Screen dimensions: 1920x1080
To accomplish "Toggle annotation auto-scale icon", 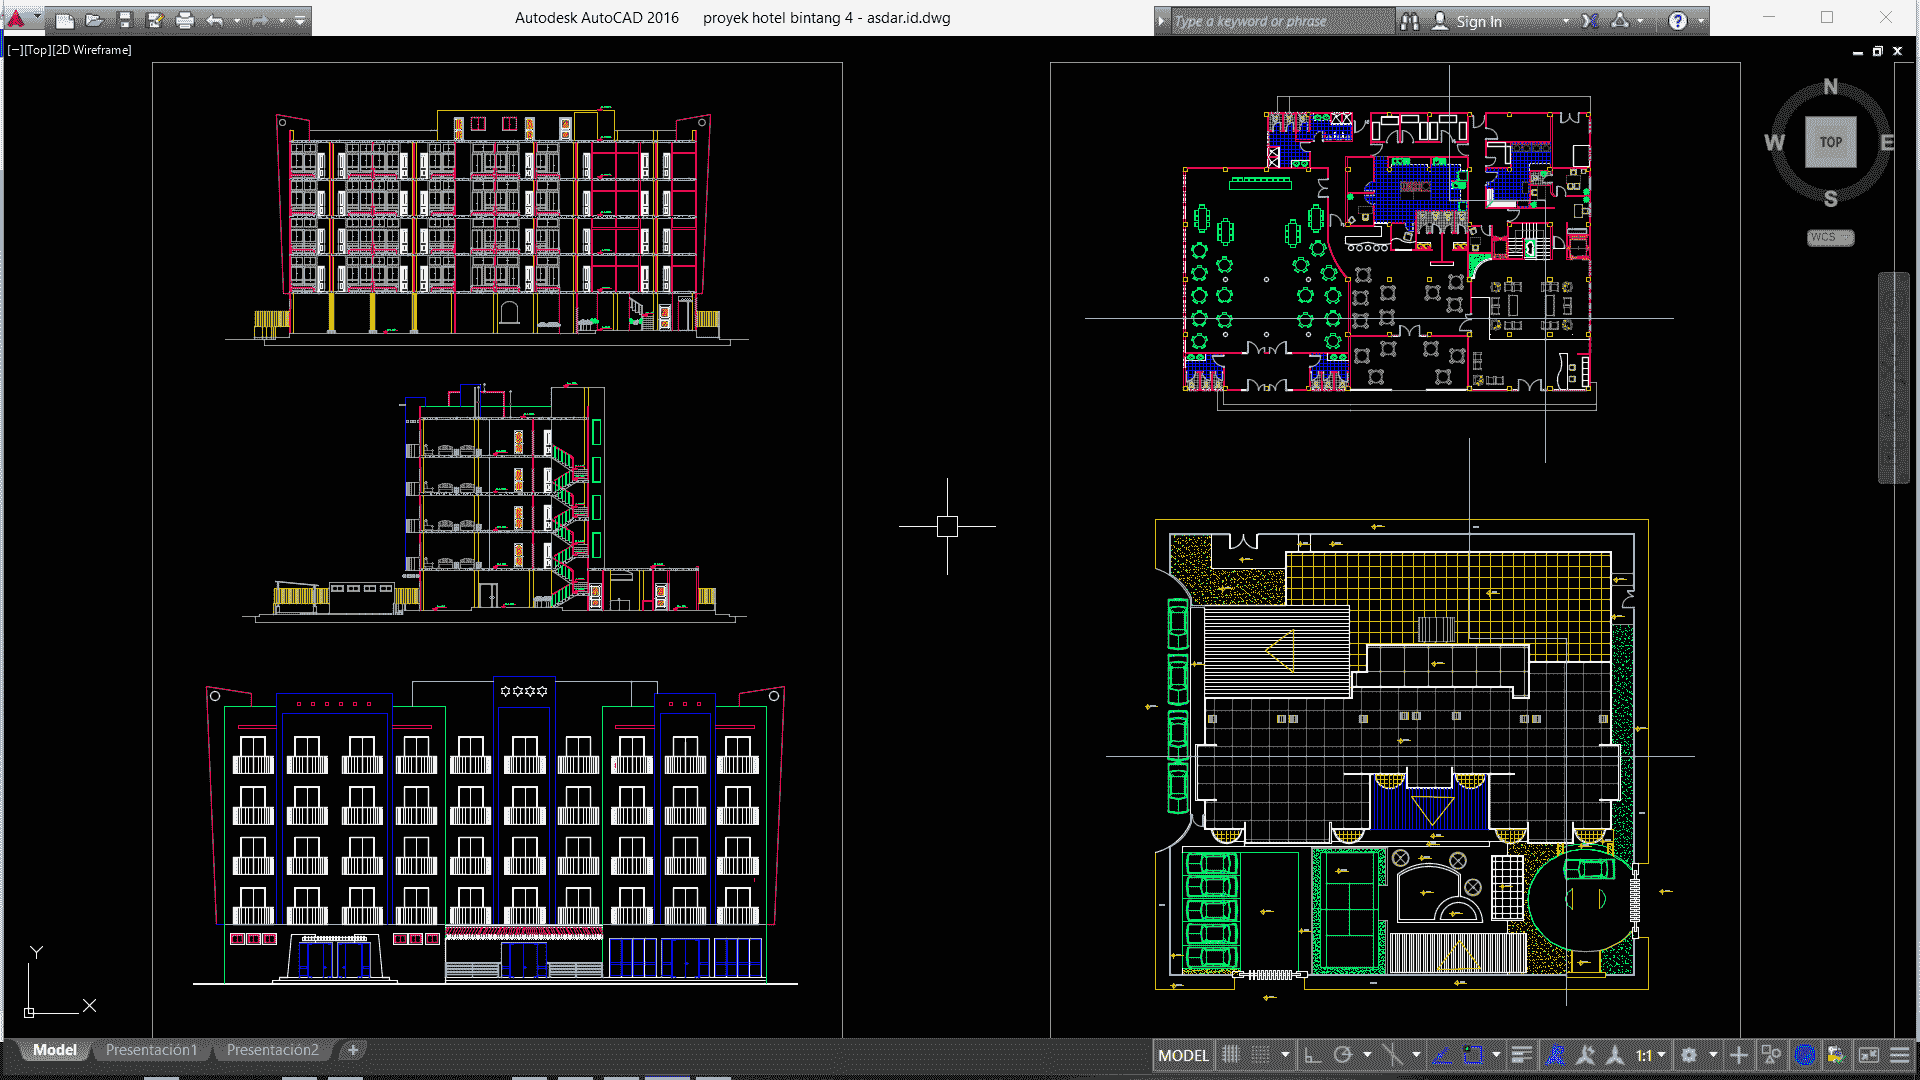I will (x=1585, y=1055).
